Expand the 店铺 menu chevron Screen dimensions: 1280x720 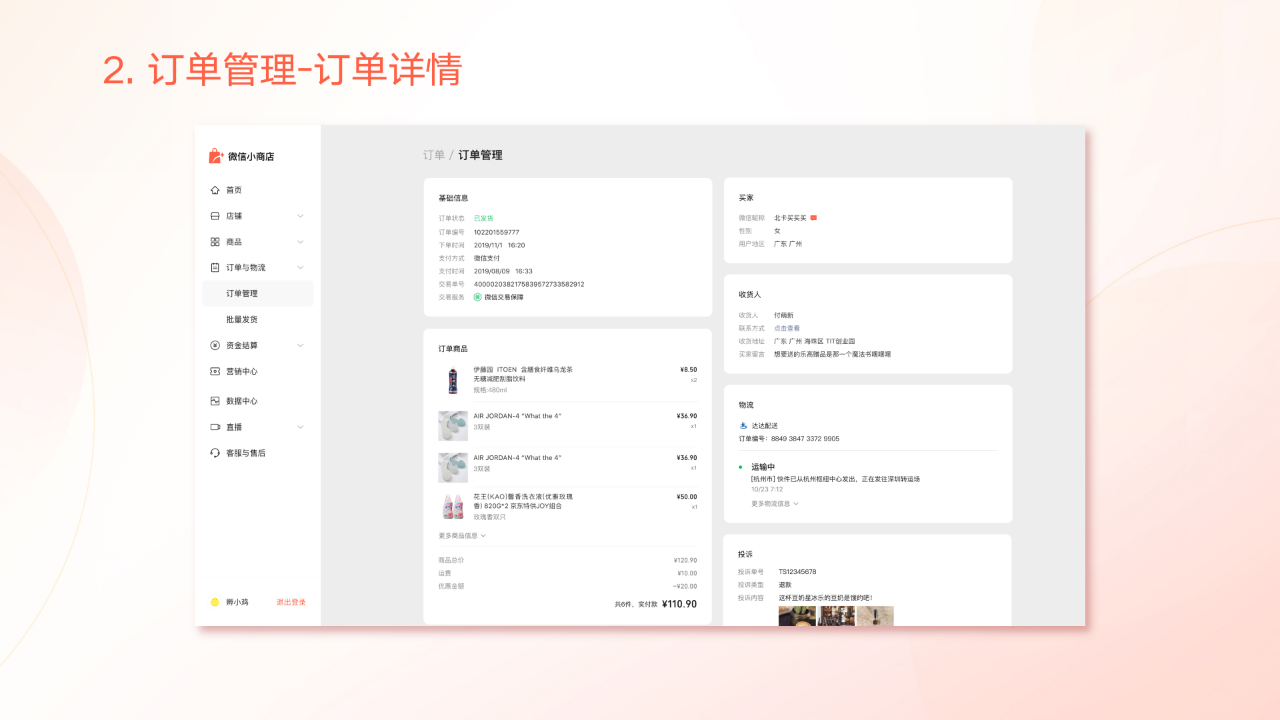point(300,216)
